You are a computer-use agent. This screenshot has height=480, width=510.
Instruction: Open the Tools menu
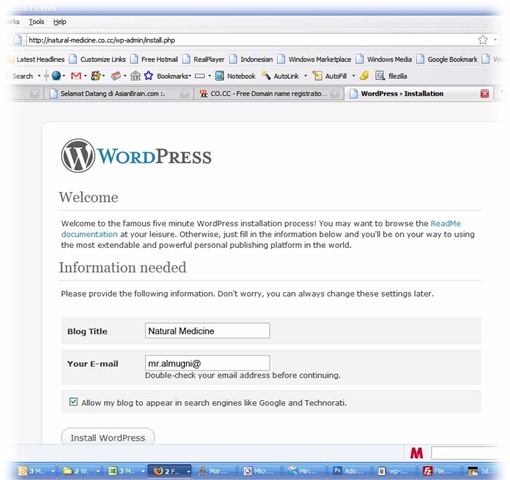[36, 22]
